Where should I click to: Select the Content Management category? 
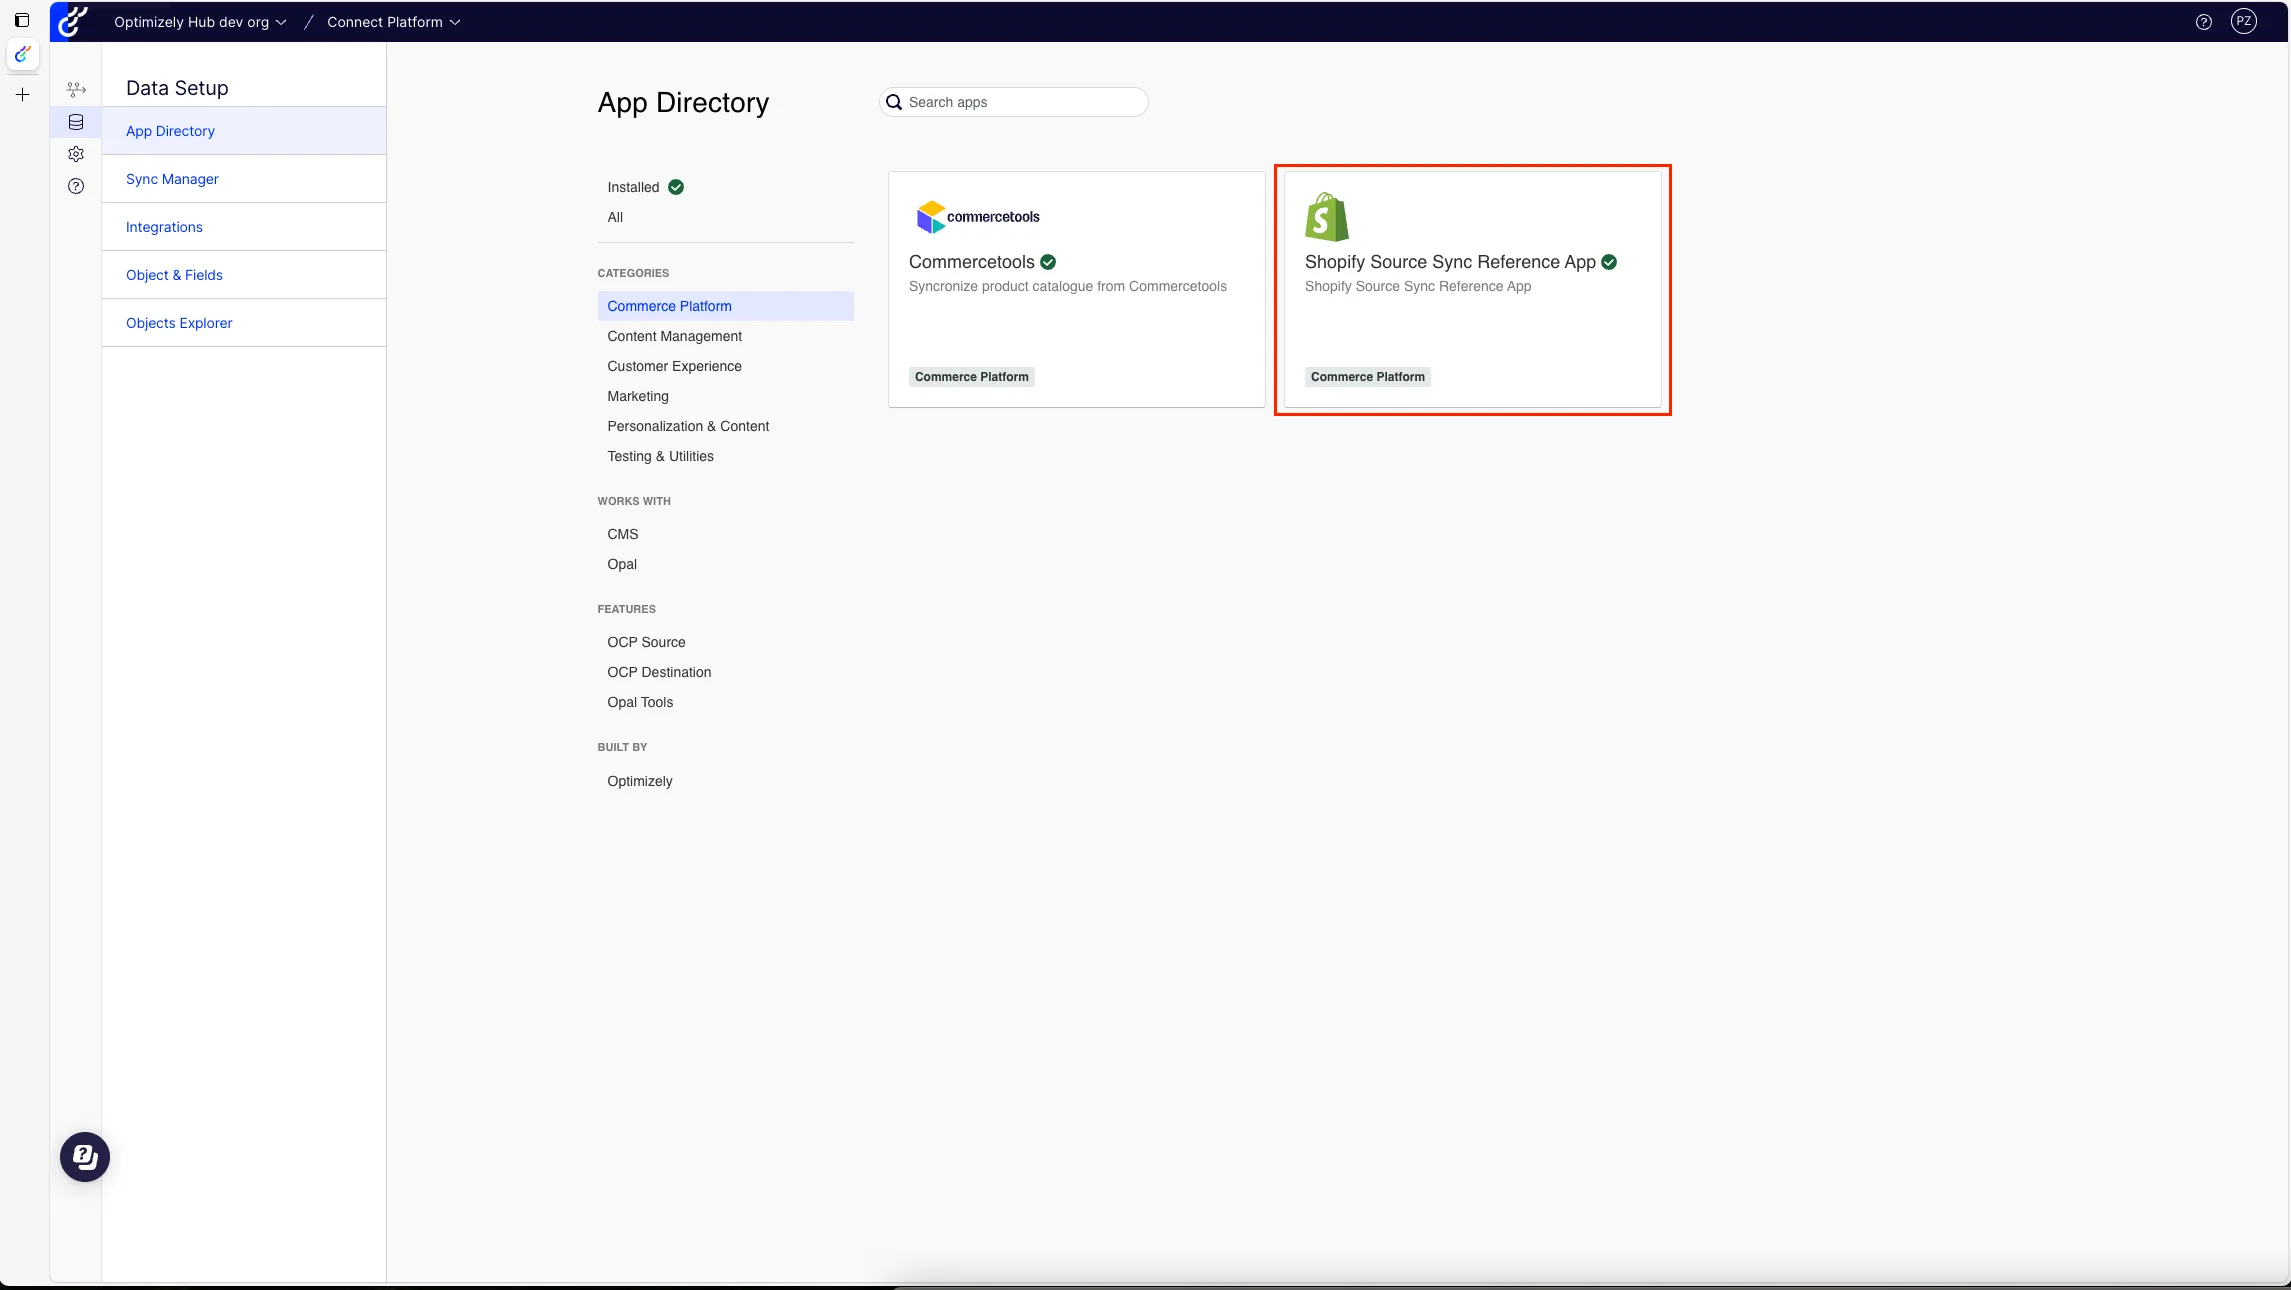[675, 336]
